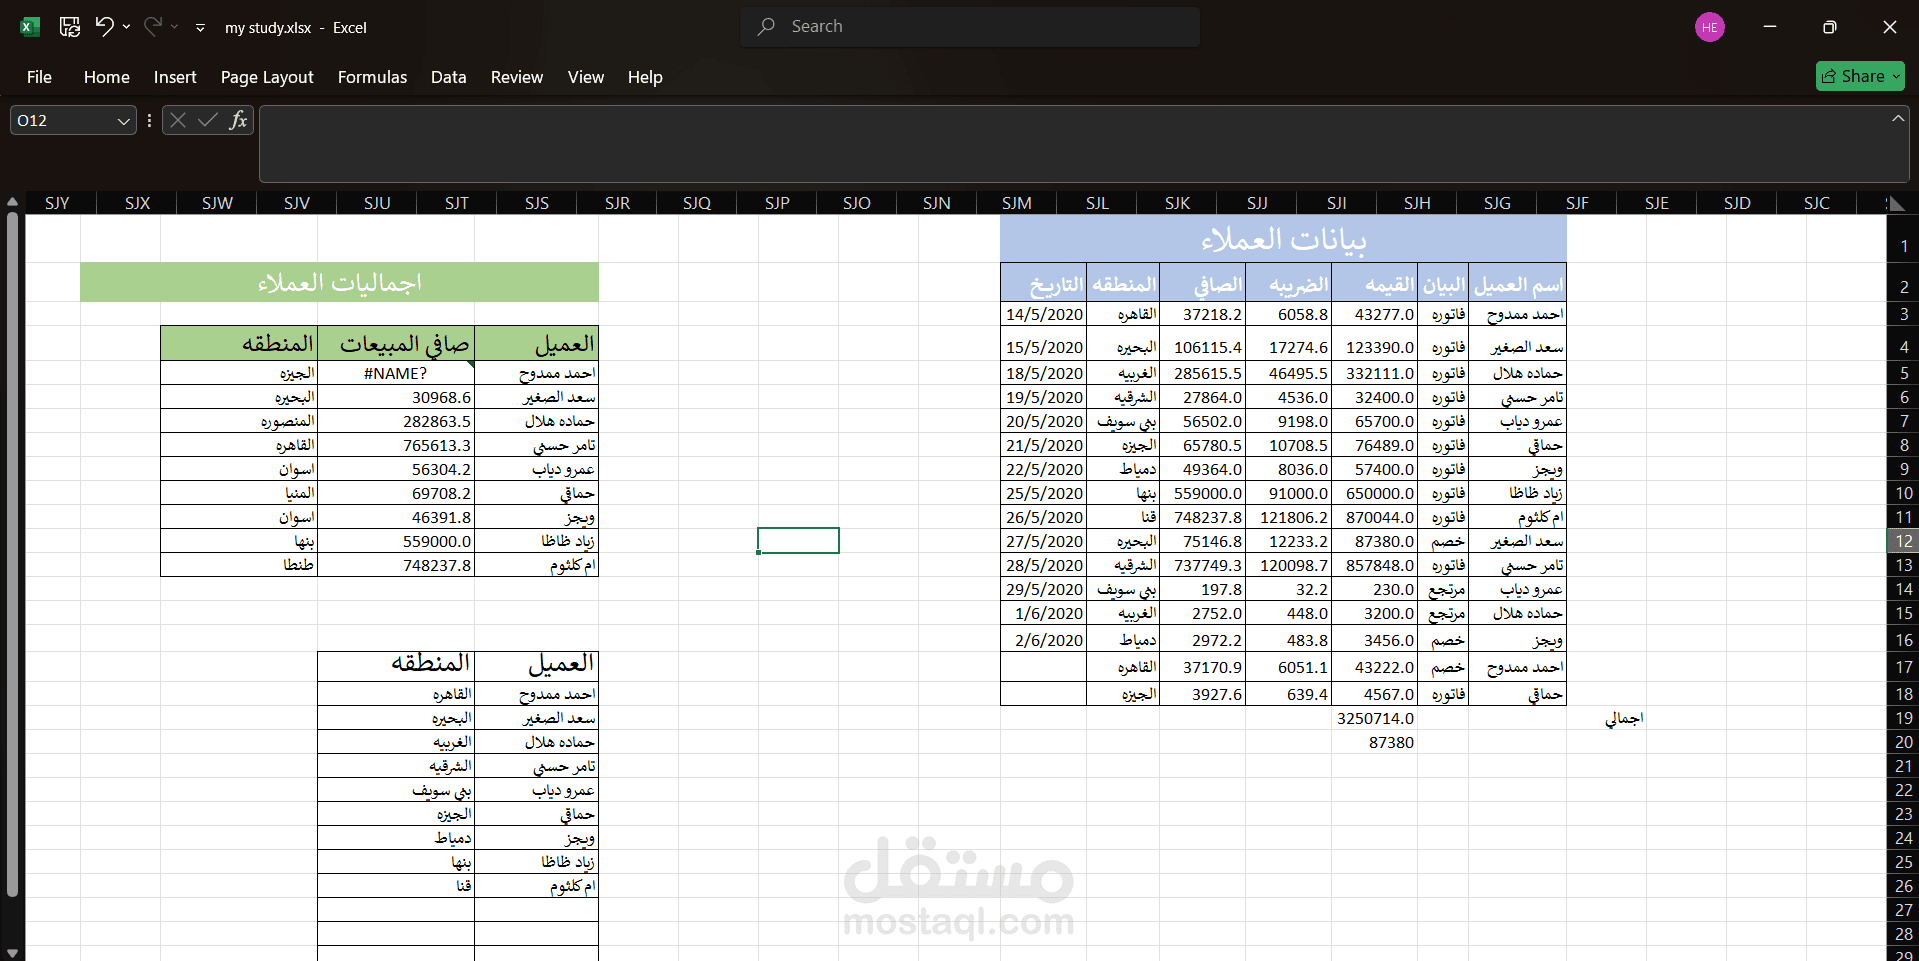Screen dimensions: 1919x961
Task: Open Customize Quick Access Toolbar dropdown
Action: (x=200, y=28)
